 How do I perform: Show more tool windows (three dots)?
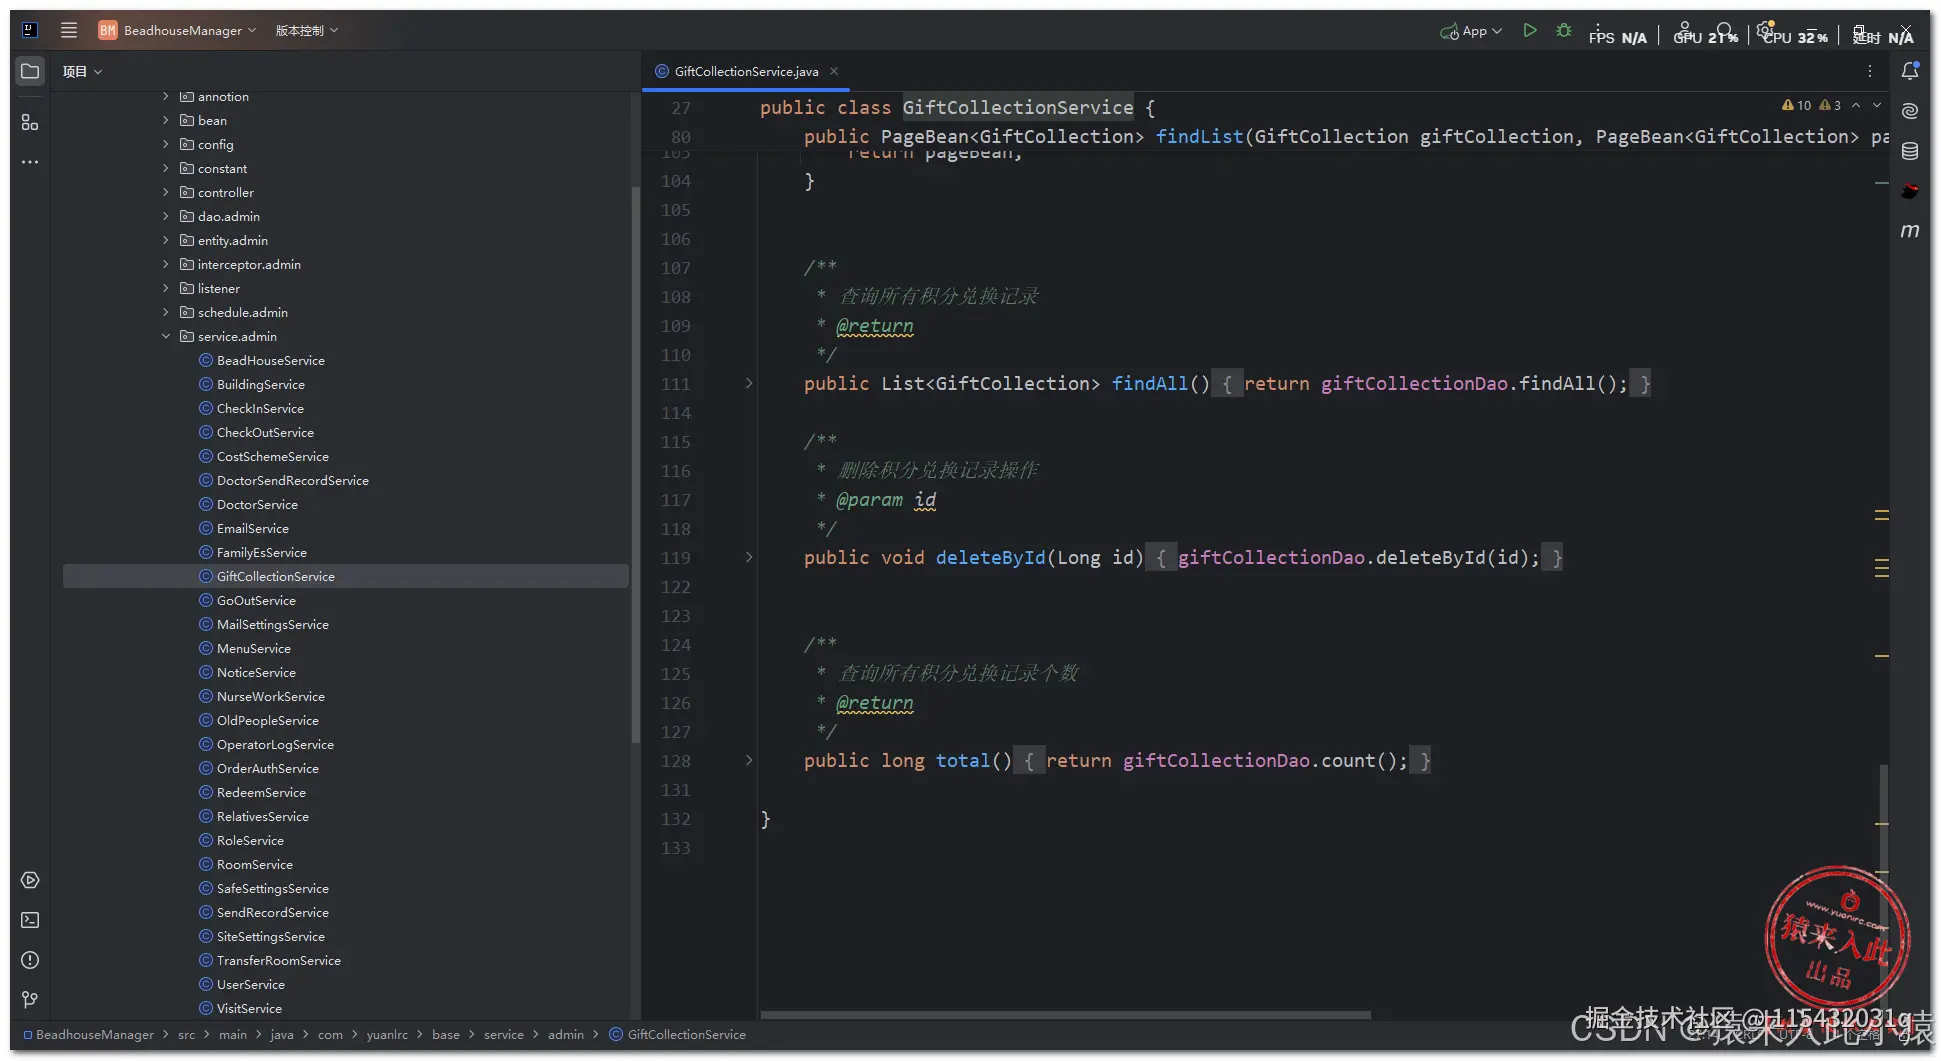point(30,162)
